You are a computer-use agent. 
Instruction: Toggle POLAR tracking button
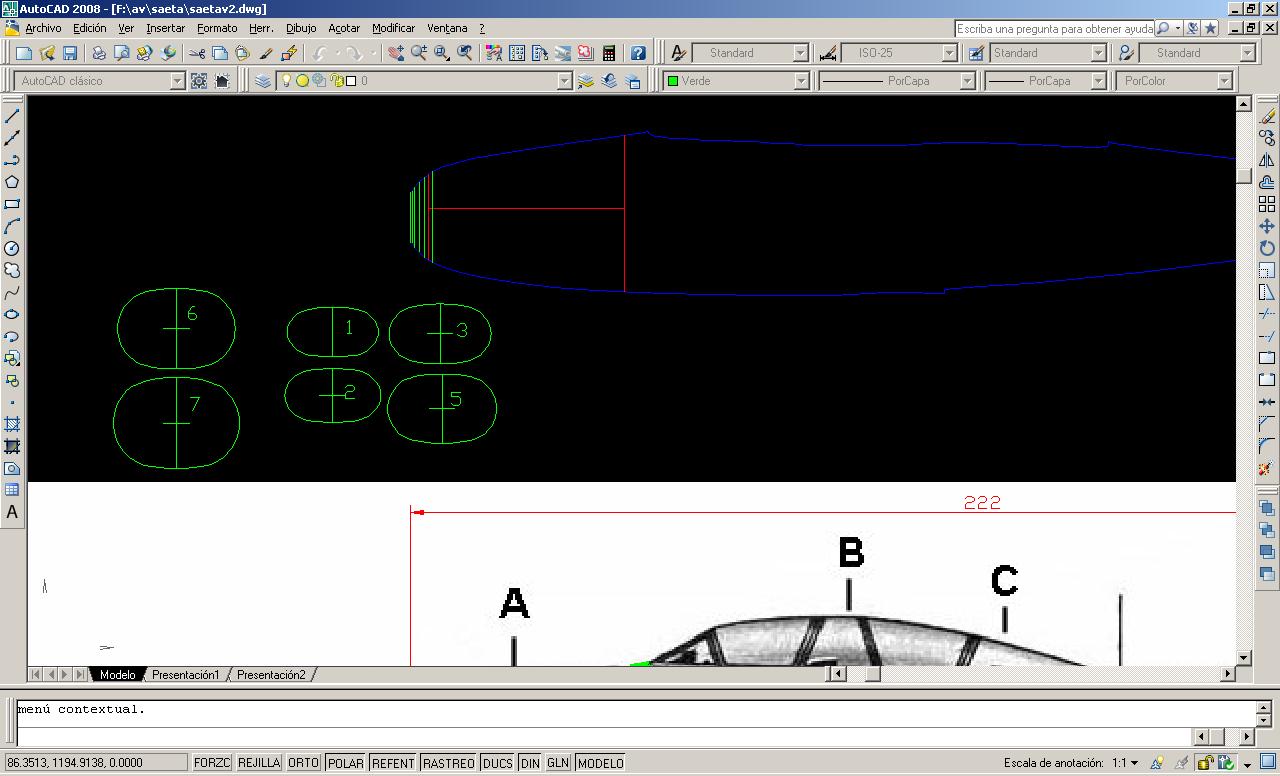tap(346, 763)
